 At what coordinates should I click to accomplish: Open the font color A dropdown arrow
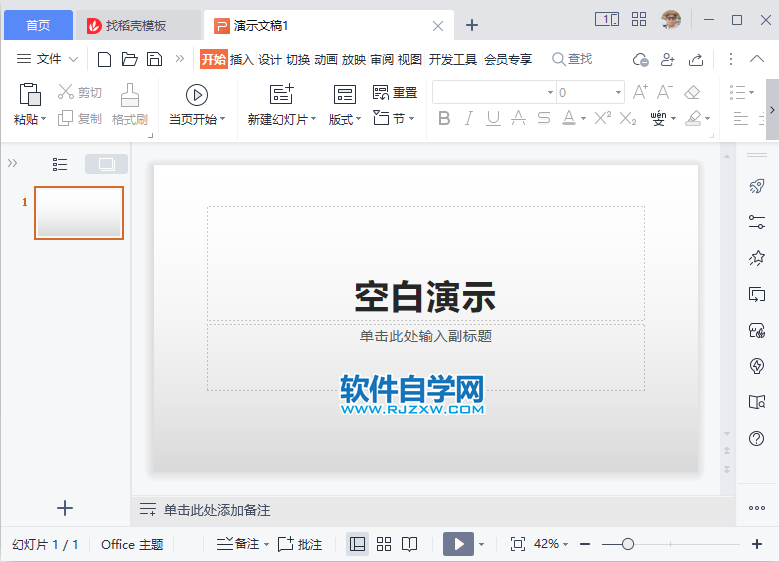(x=583, y=119)
